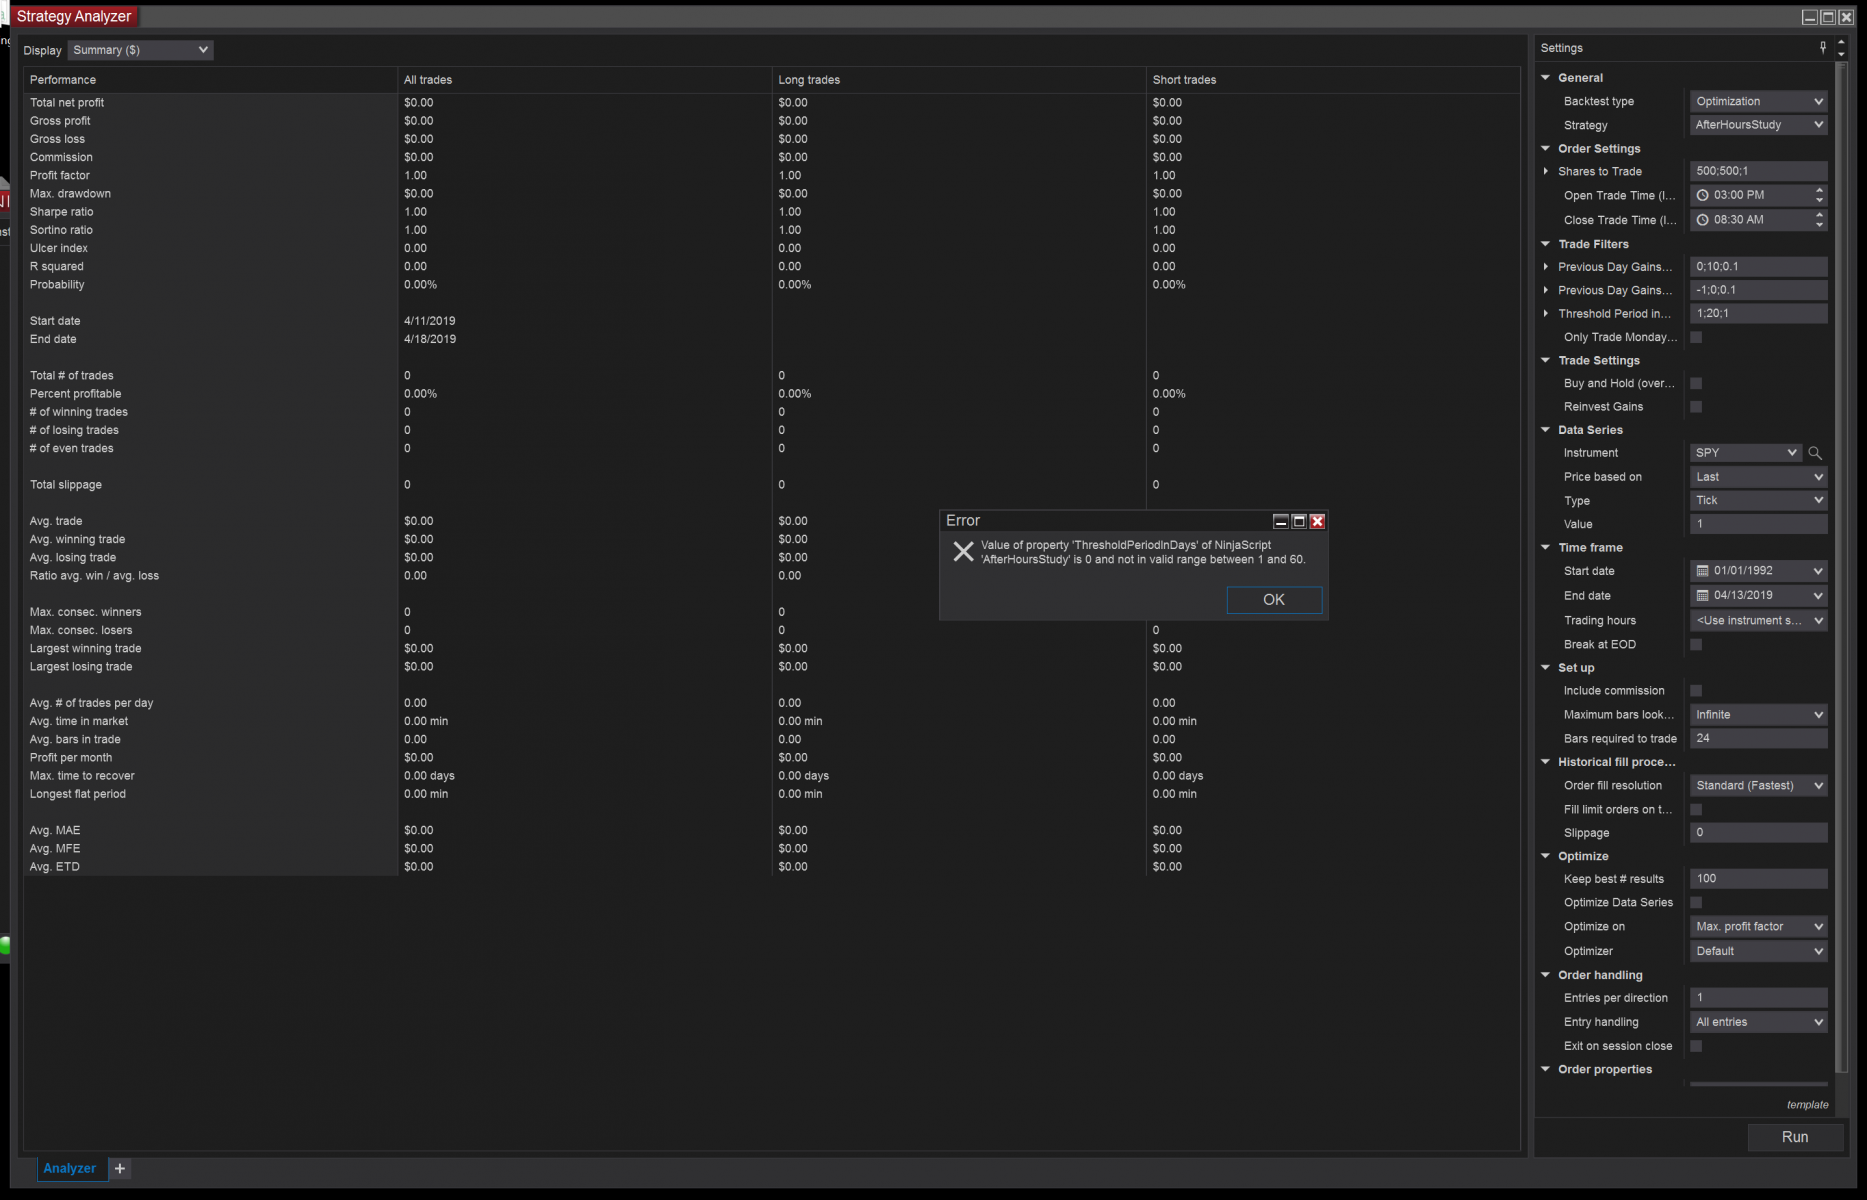Expand Order properties section
The width and height of the screenshot is (1867, 1200).
1546,1070
